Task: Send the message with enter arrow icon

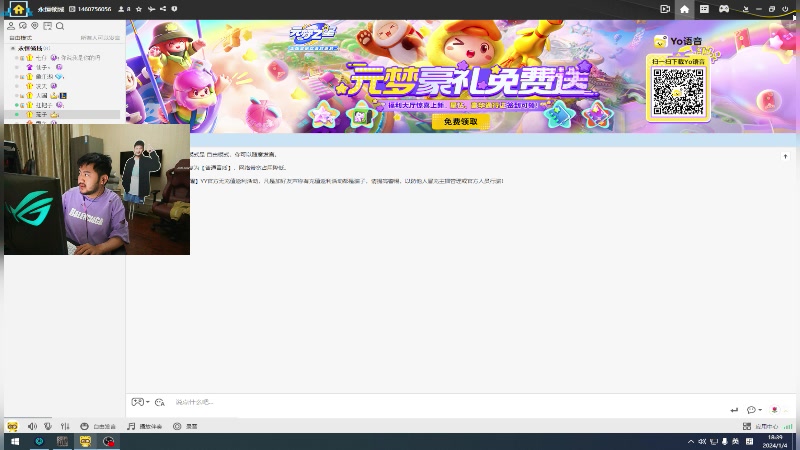Action: point(734,410)
